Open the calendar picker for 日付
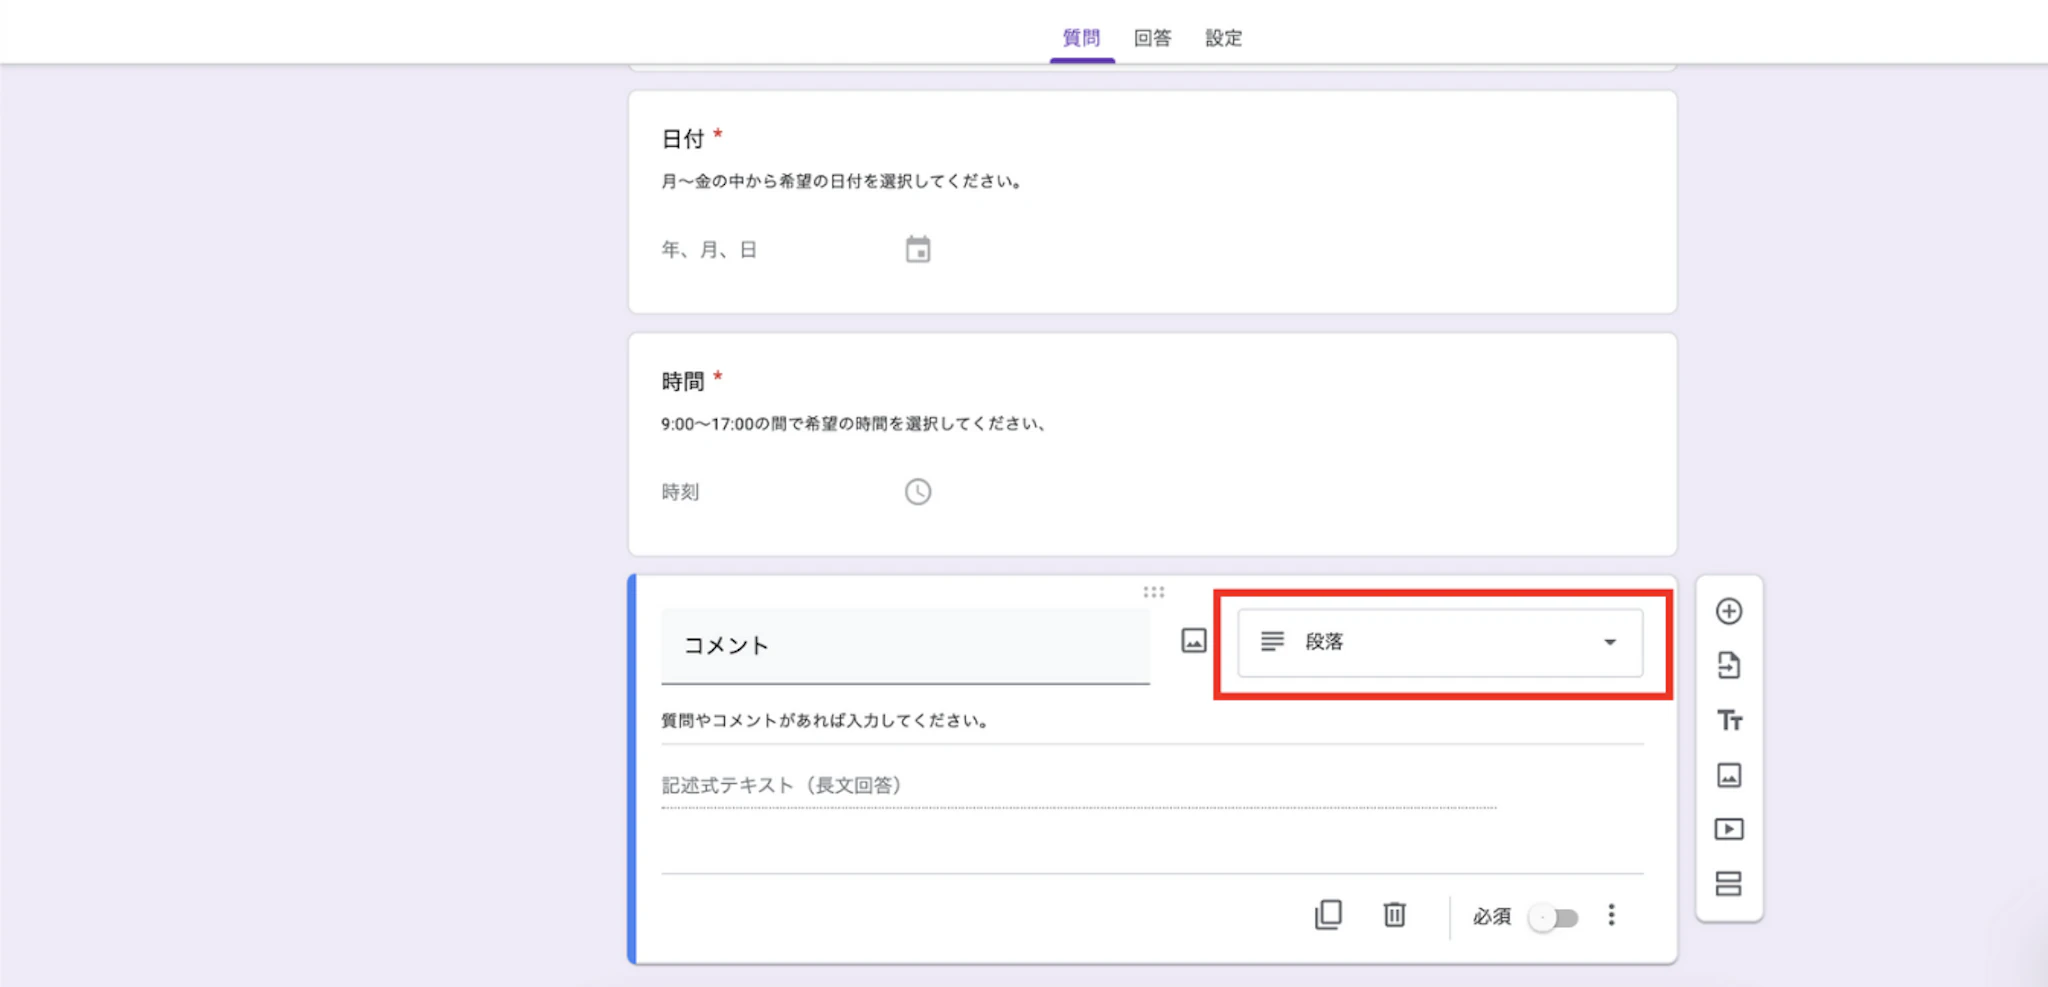Screen dimensions: 2048x987 pyautogui.click(x=917, y=249)
